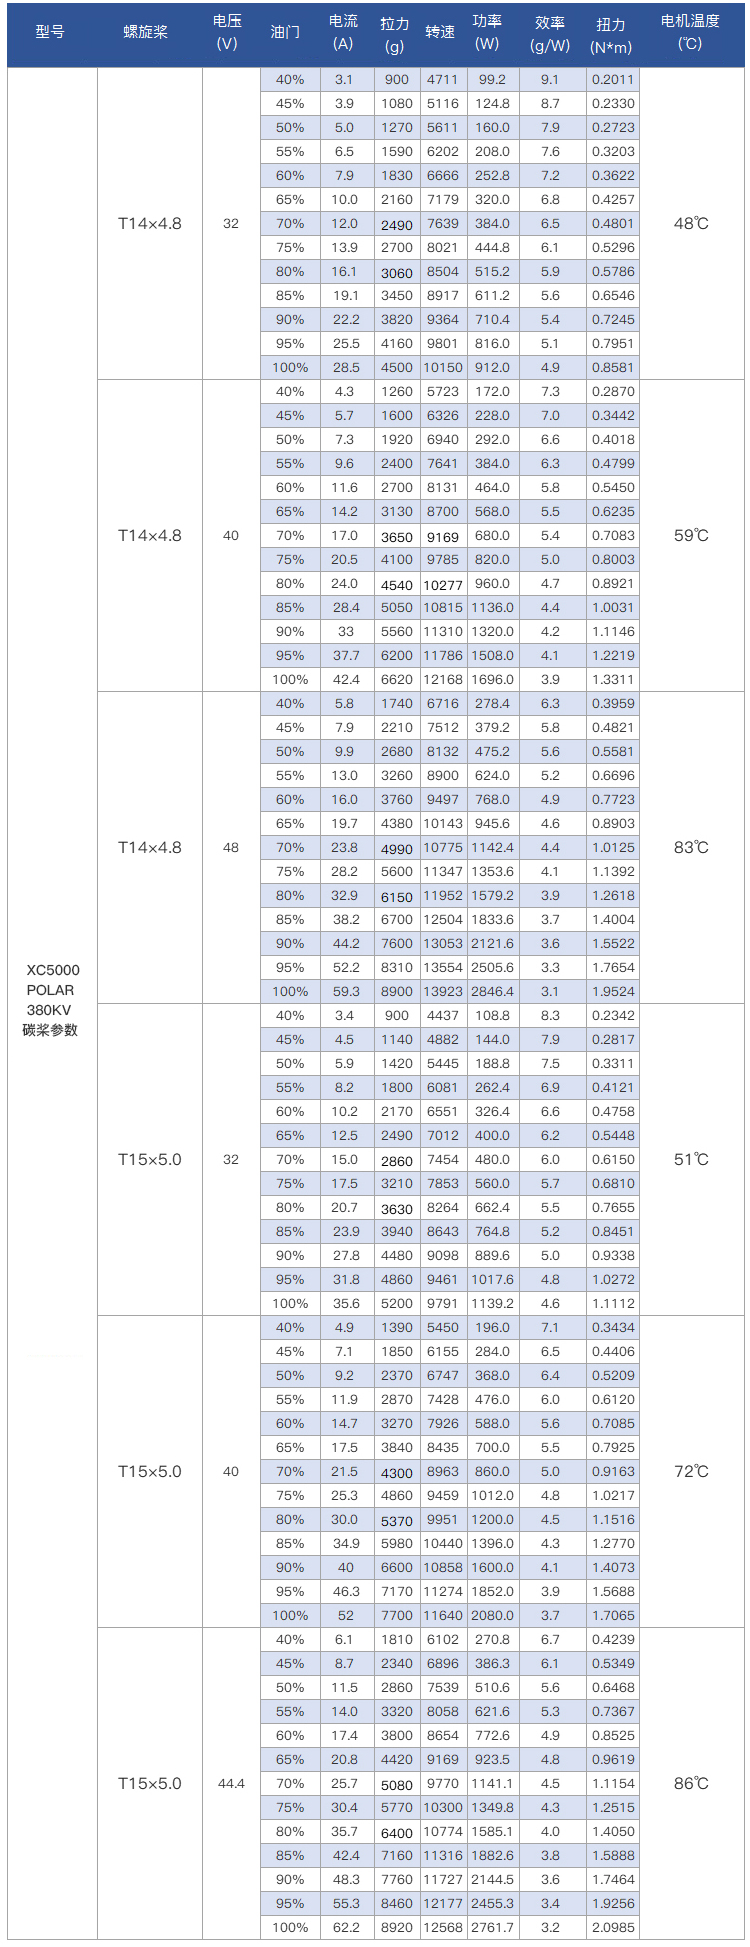The width and height of the screenshot is (750, 1947).
Task: Click the XC5000 POLAR 380KV model cell
Action: pos(52,999)
